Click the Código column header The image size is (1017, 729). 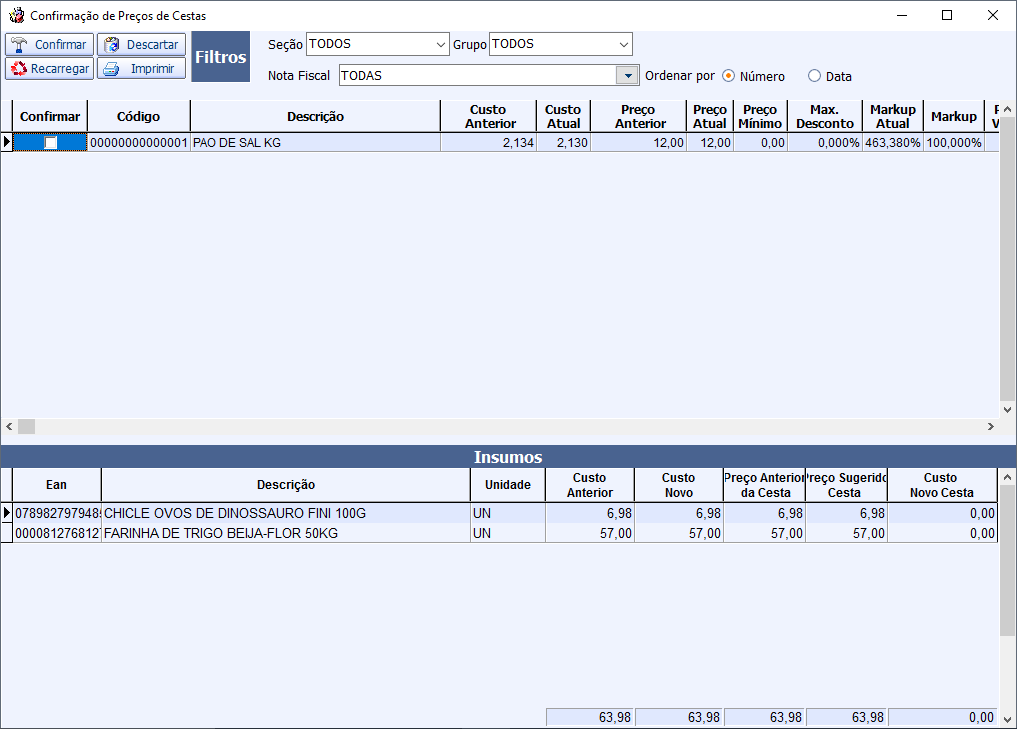pos(138,117)
